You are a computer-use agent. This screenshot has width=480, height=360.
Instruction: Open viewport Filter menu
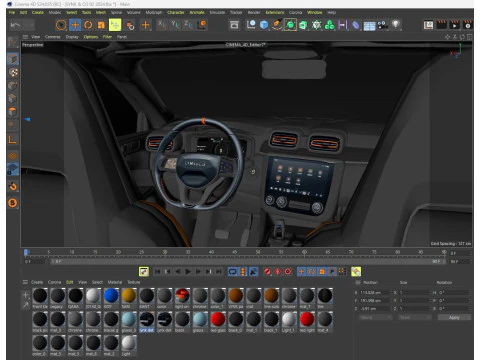click(x=107, y=37)
